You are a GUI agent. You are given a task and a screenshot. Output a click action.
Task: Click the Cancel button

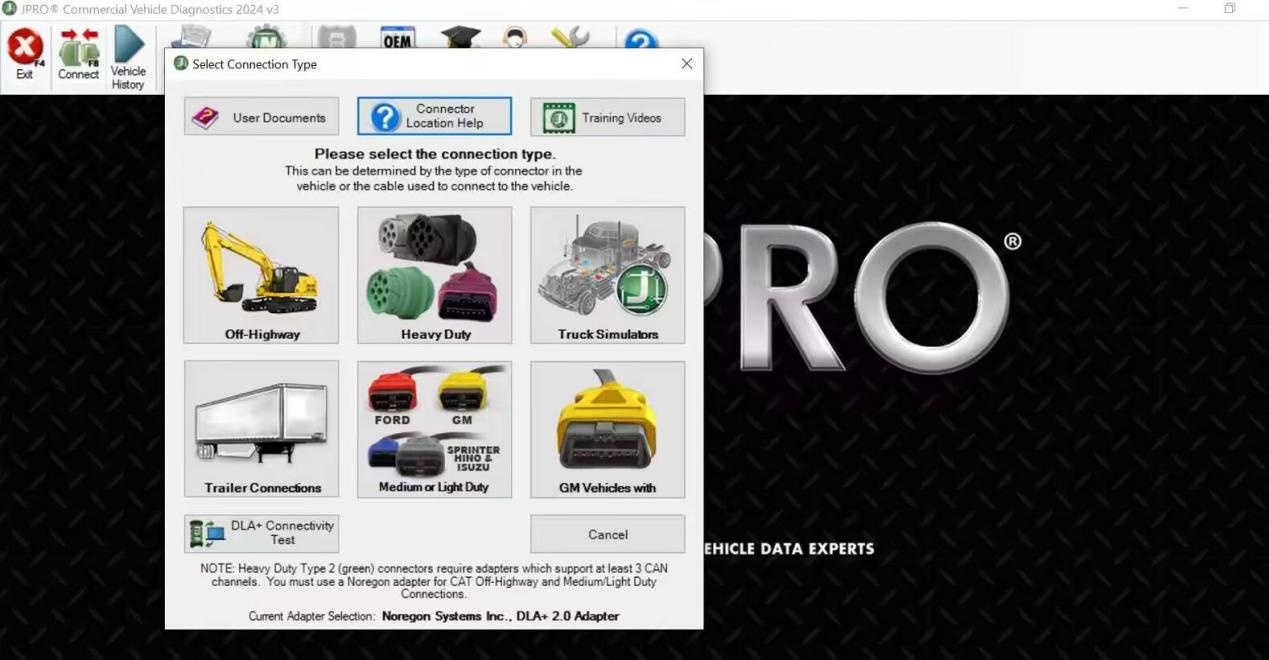[607, 534]
